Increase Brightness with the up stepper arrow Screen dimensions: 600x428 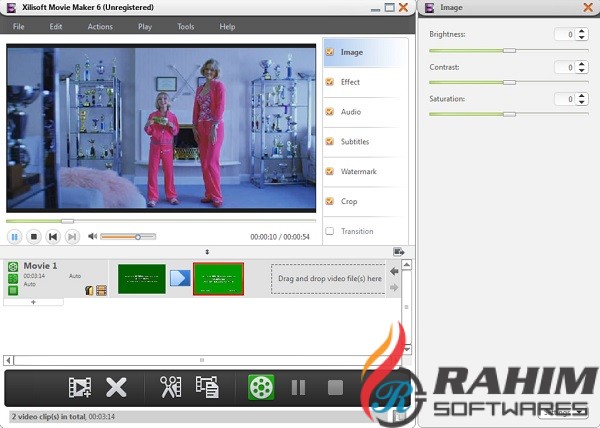(x=582, y=31)
